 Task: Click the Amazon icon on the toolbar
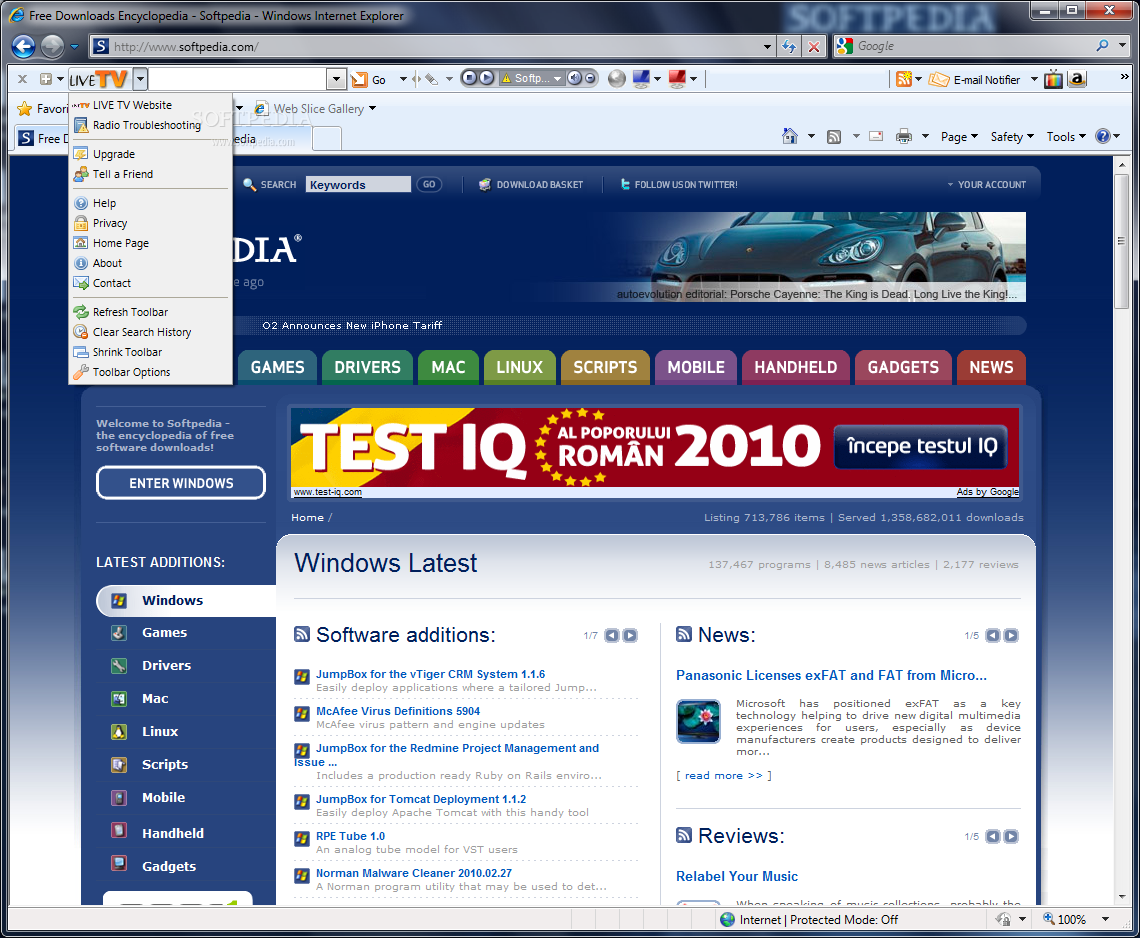(1077, 79)
